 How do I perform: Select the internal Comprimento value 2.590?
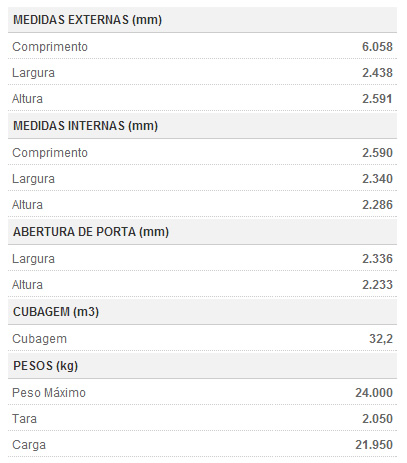click(x=377, y=153)
